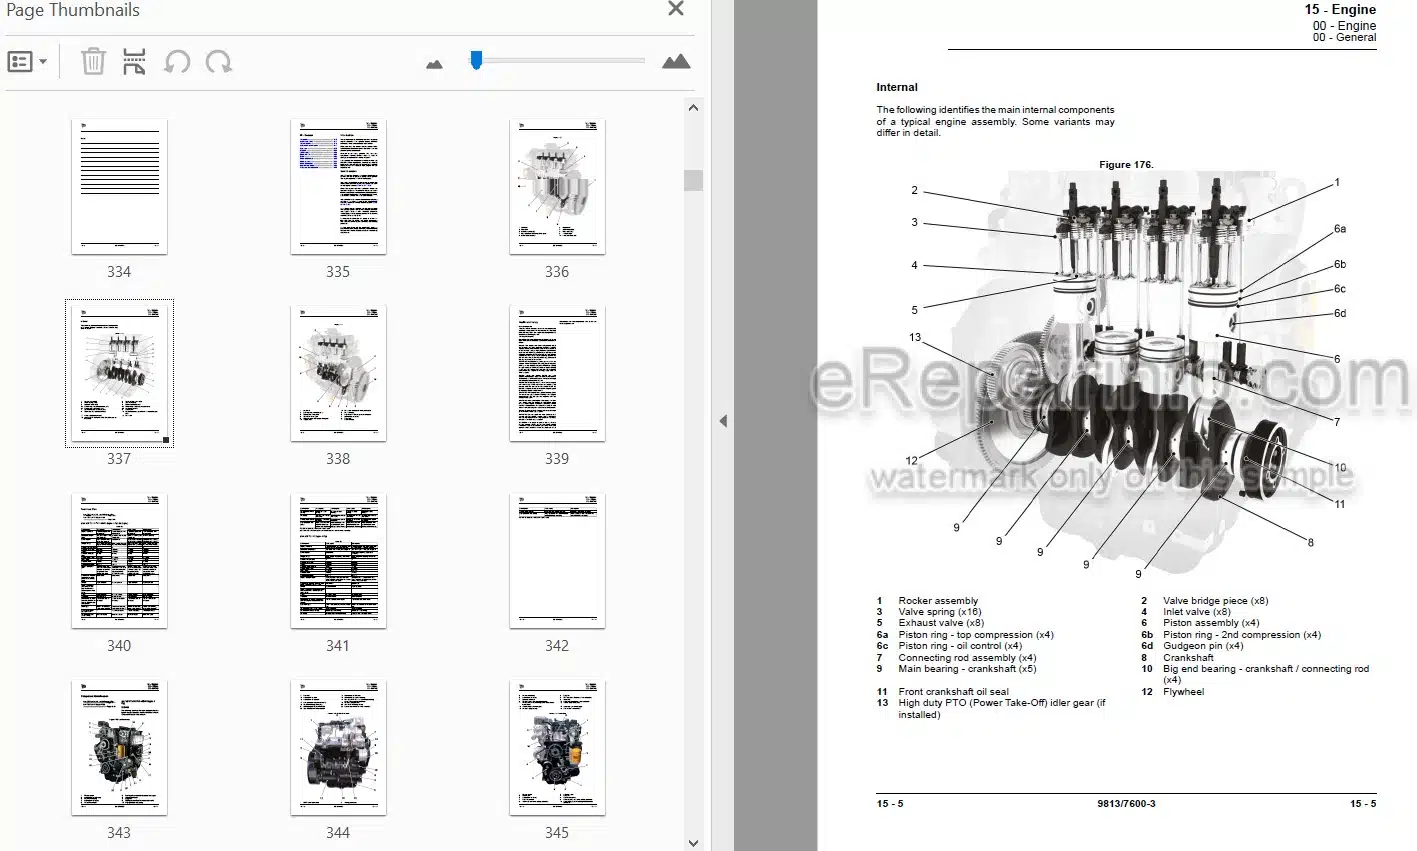Image resolution: width=1417 pixels, height=851 pixels.
Task: Click the 'Figure 176.' caption
Action: [x=1126, y=164]
